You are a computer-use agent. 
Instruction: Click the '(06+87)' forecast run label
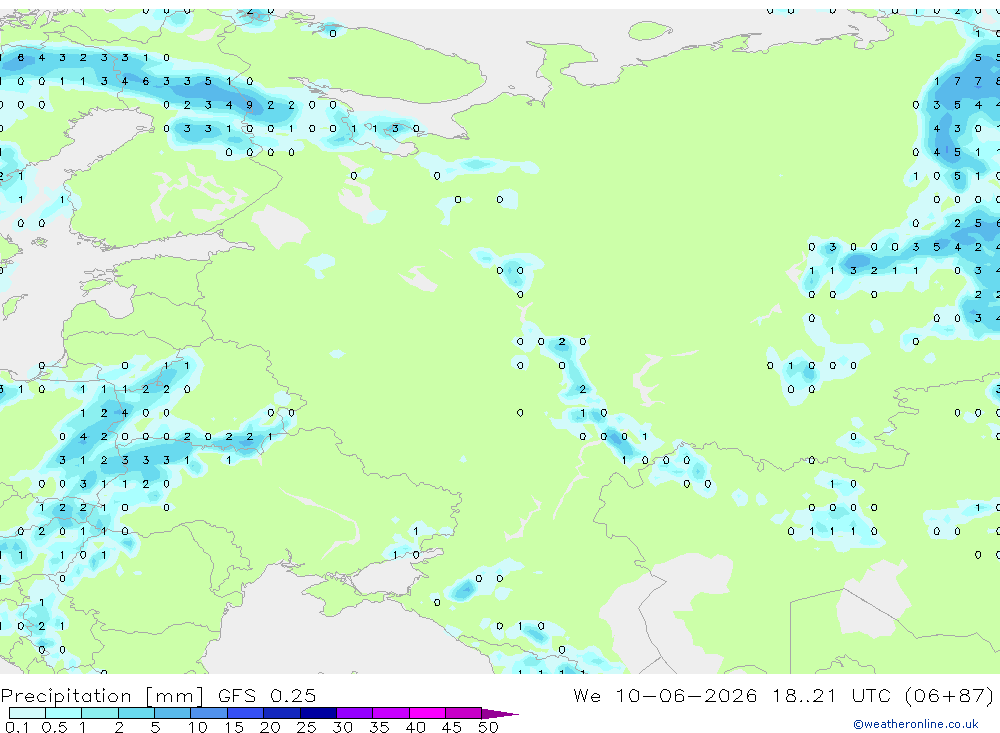click(x=950, y=695)
